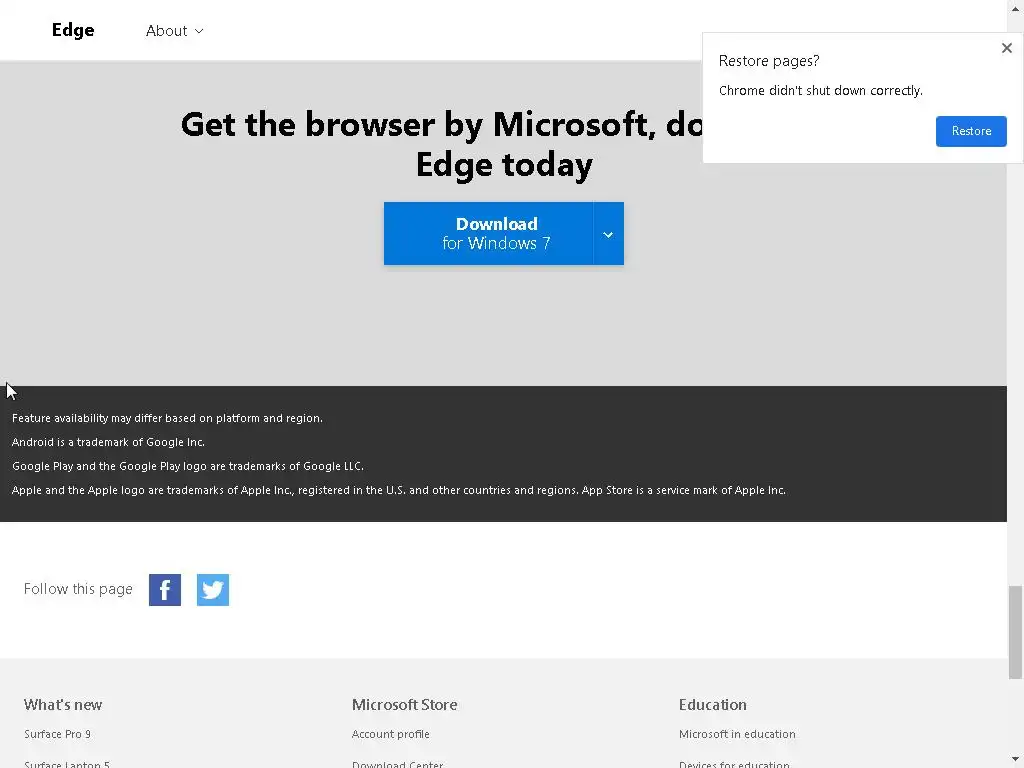1024x768 pixels.
Task: Click the vertical scrollbar thumb
Action: point(1015,632)
